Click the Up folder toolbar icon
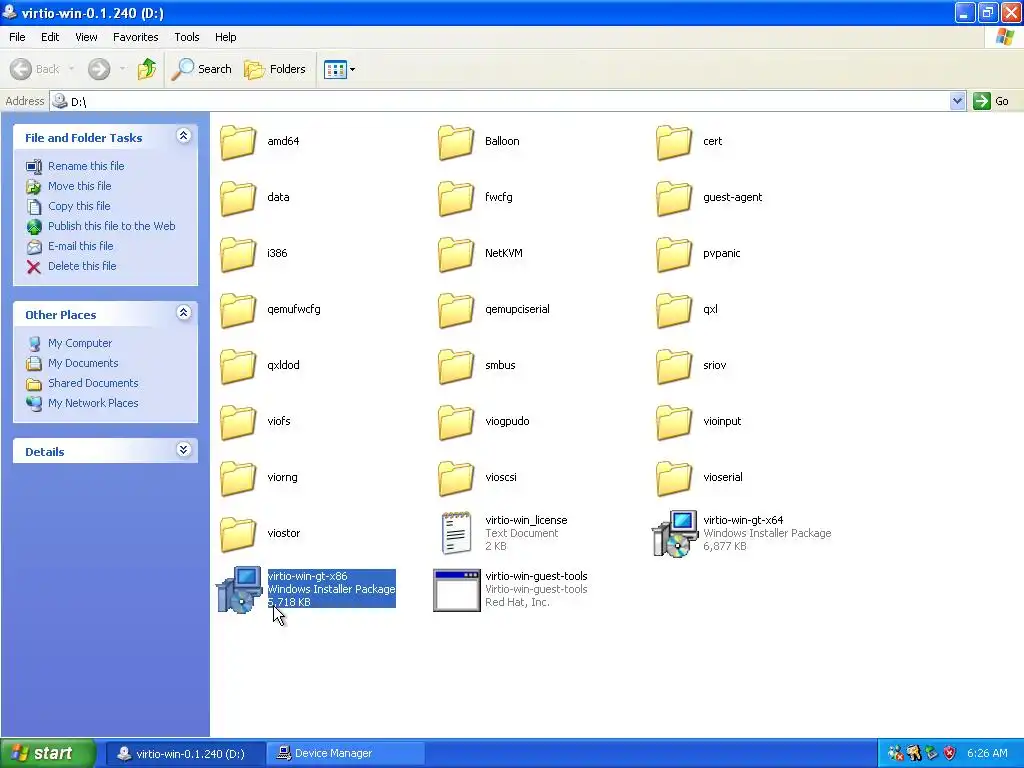Image resolution: width=1024 pixels, height=768 pixels. [x=147, y=69]
